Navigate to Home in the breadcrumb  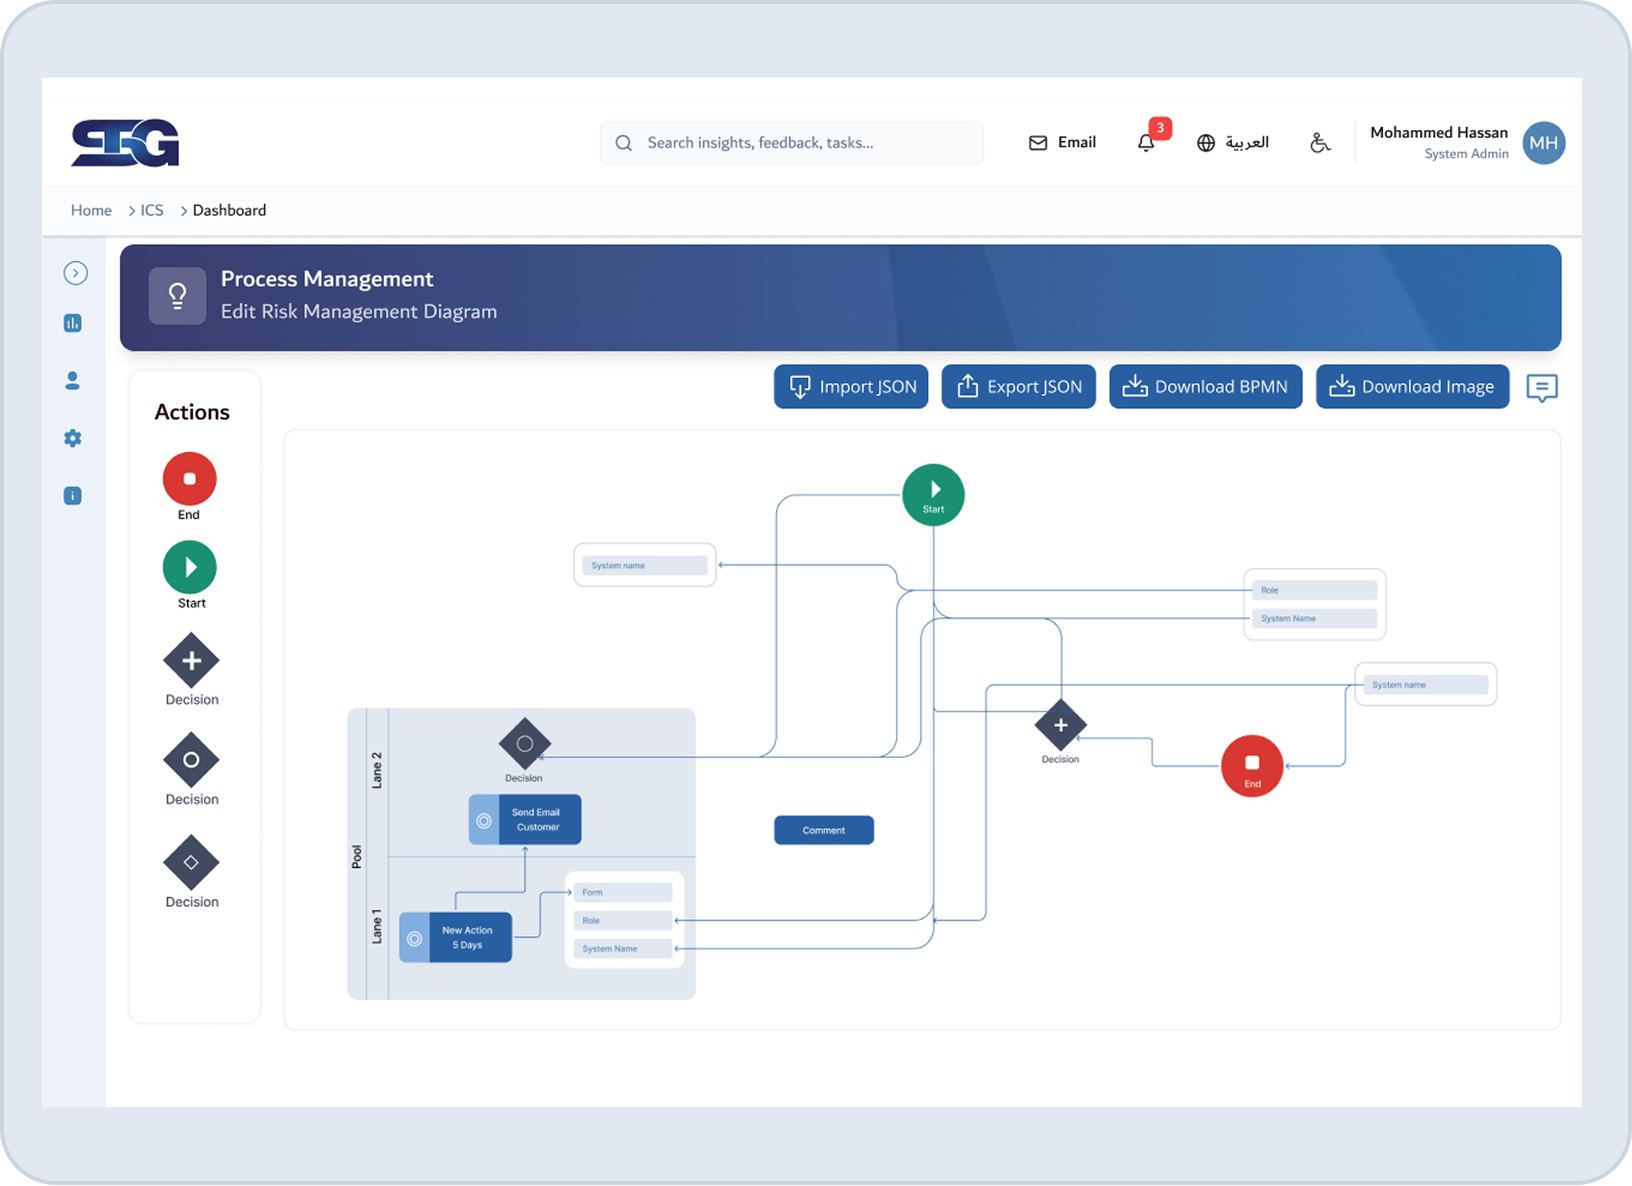(x=90, y=210)
